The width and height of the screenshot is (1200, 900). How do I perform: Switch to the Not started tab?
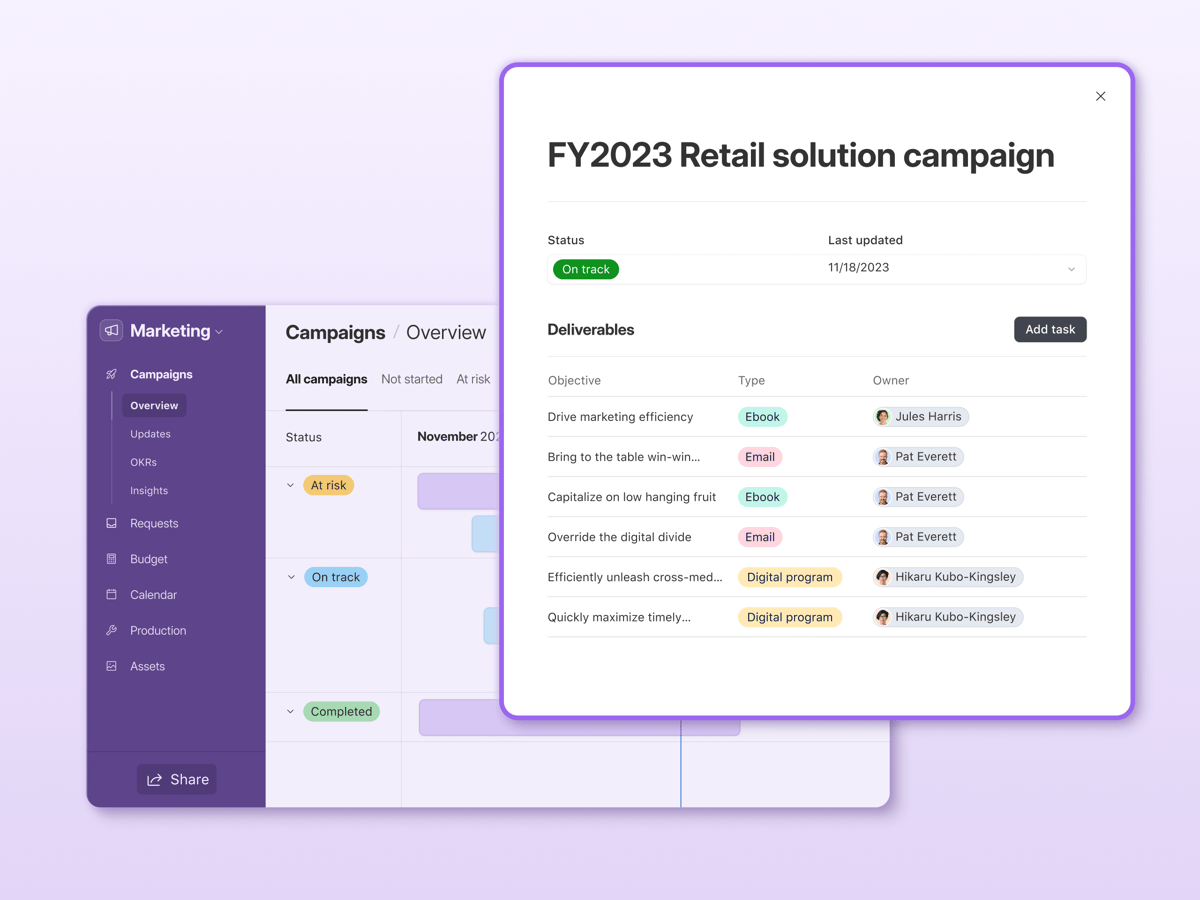point(411,379)
